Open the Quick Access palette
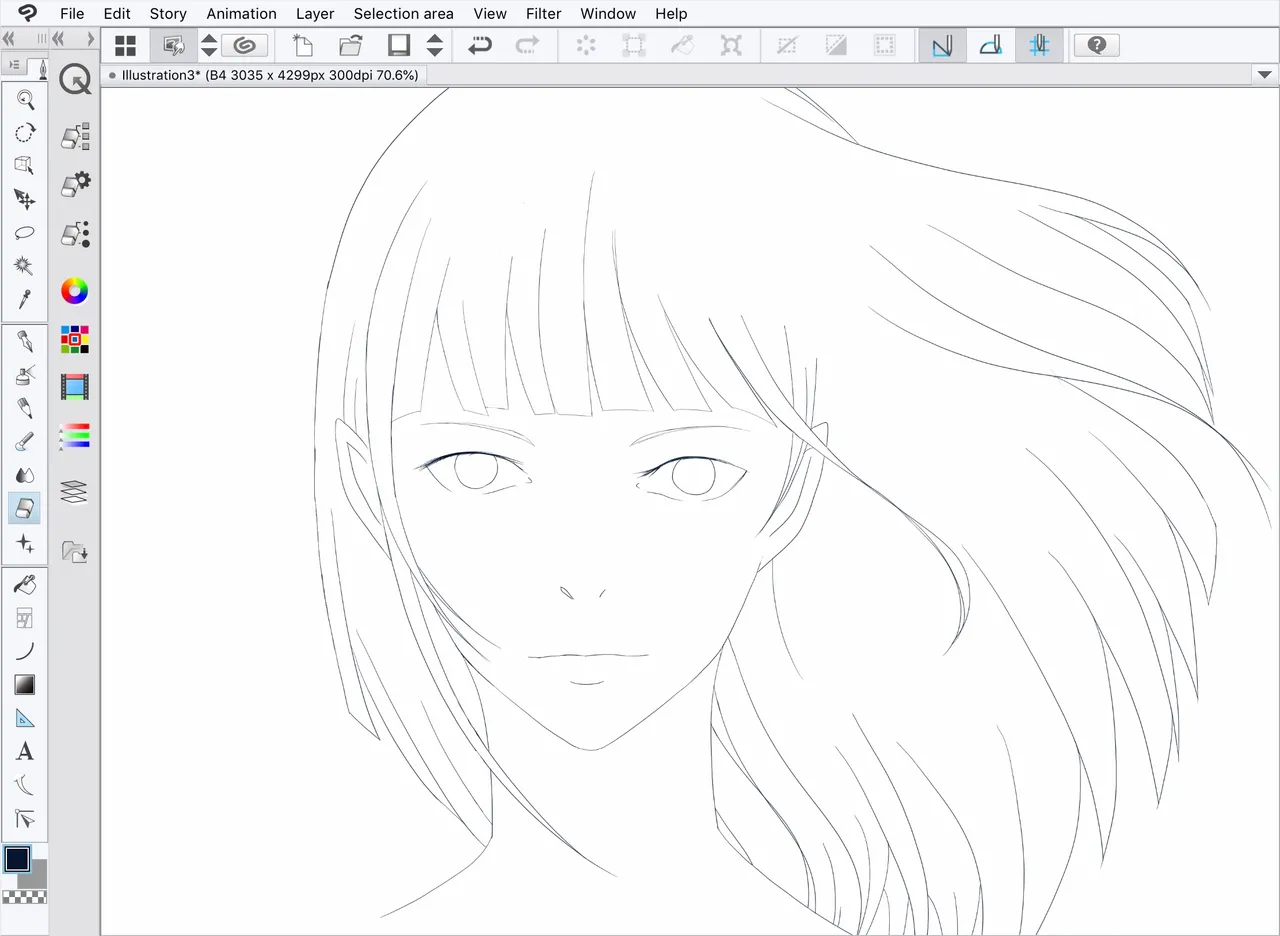This screenshot has height=936, width=1280. coord(75,80)
